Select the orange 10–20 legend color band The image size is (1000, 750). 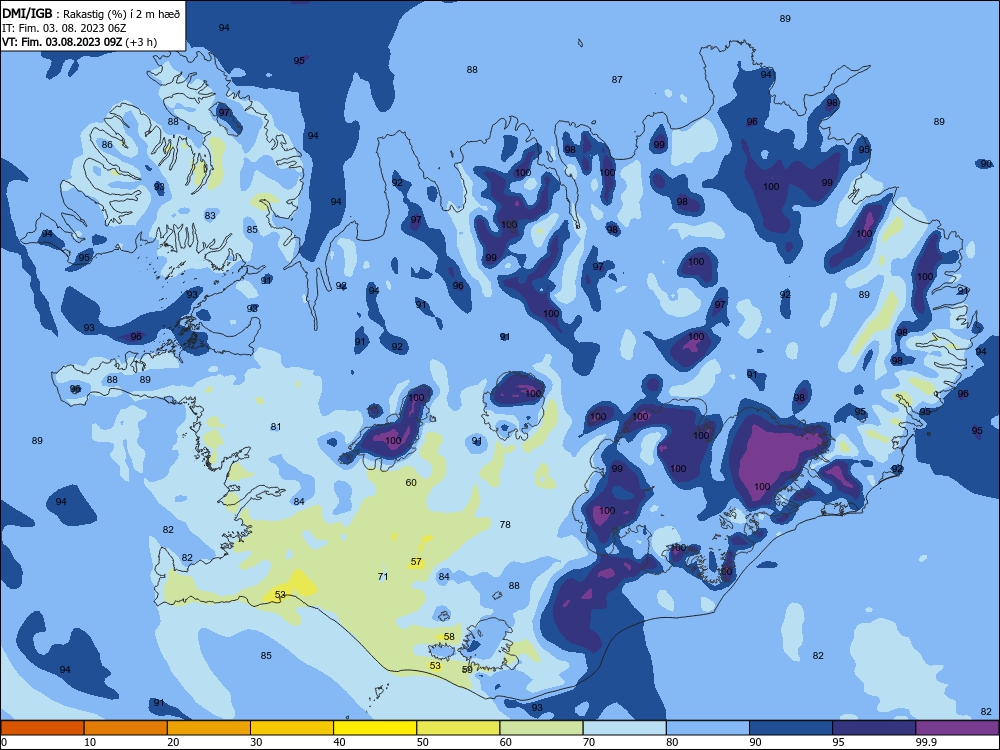[x=126, y=728]
